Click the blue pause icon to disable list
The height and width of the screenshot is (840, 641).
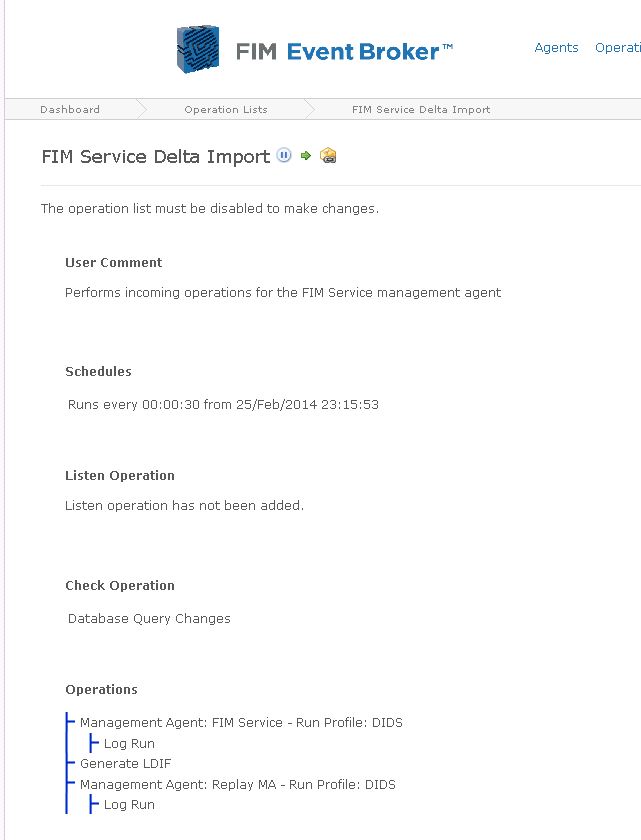[284, 155]
